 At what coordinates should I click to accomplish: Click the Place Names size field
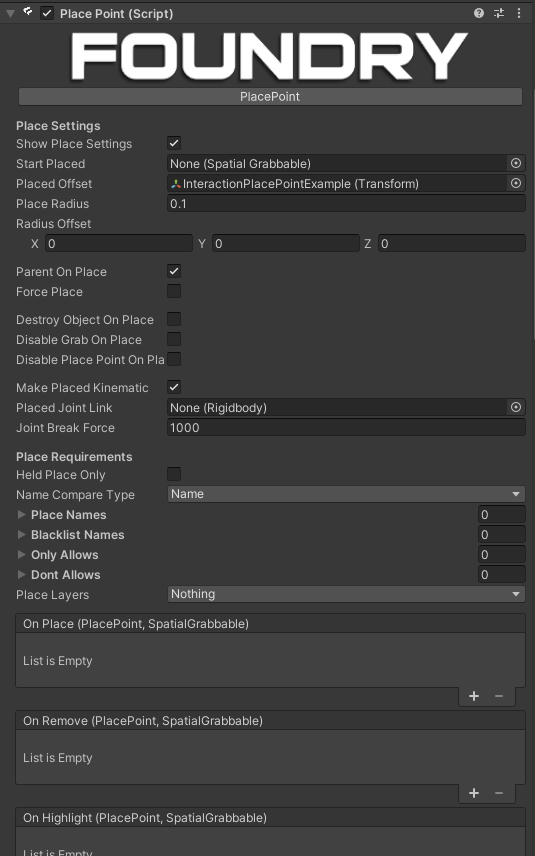[502, 514]
